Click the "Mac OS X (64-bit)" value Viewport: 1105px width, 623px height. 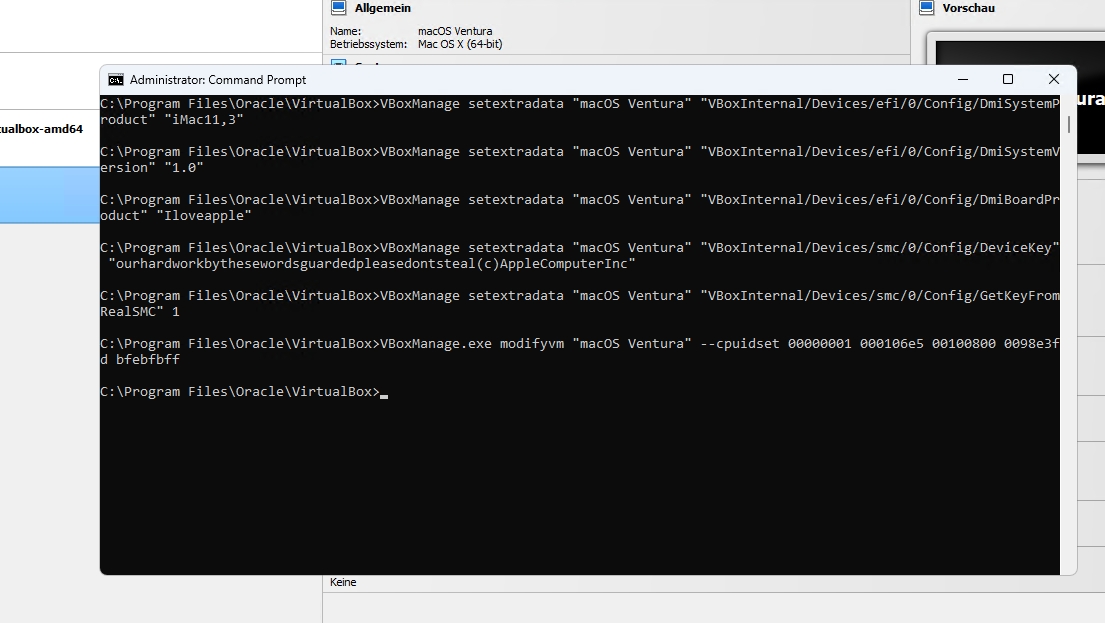[460, 44]
